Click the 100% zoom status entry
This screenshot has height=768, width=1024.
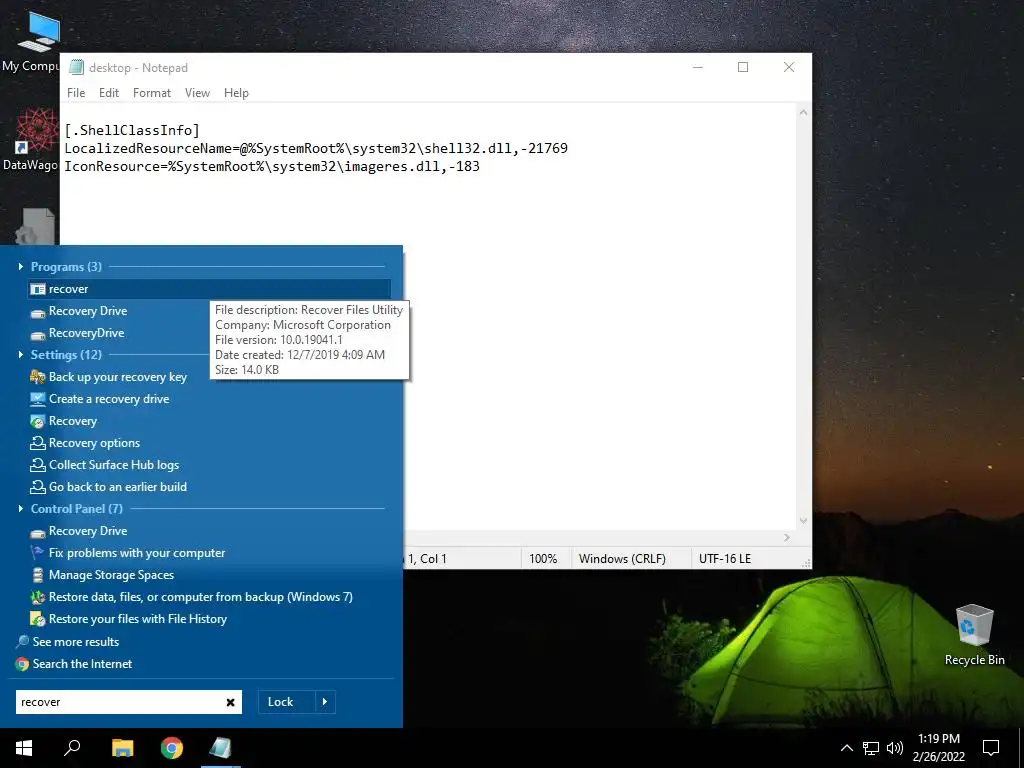pyautogui.click(x=543, y=559)
